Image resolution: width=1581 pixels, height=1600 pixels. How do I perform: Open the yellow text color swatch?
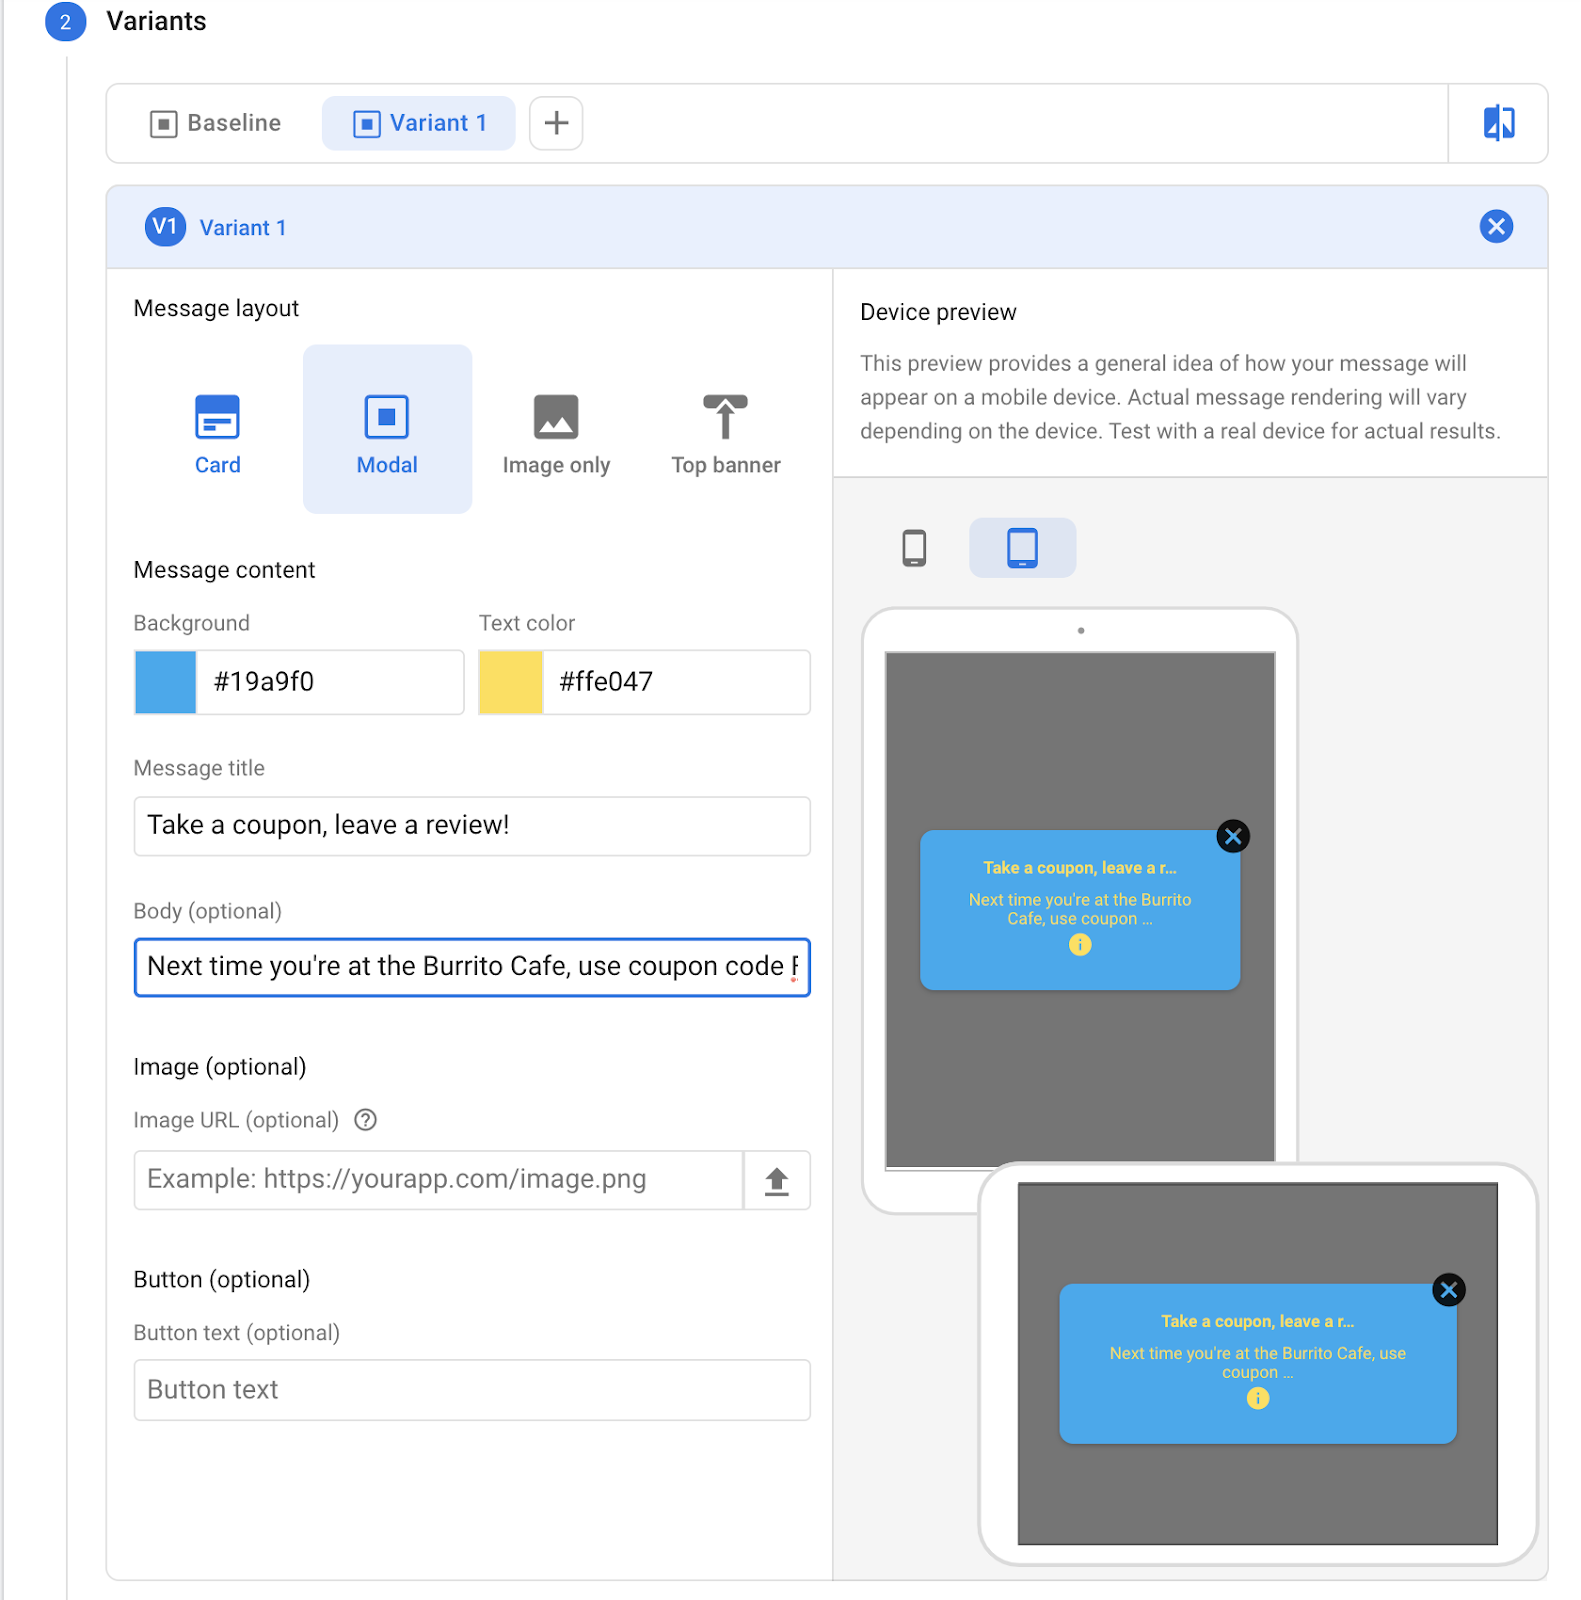[x=510, y=682]
